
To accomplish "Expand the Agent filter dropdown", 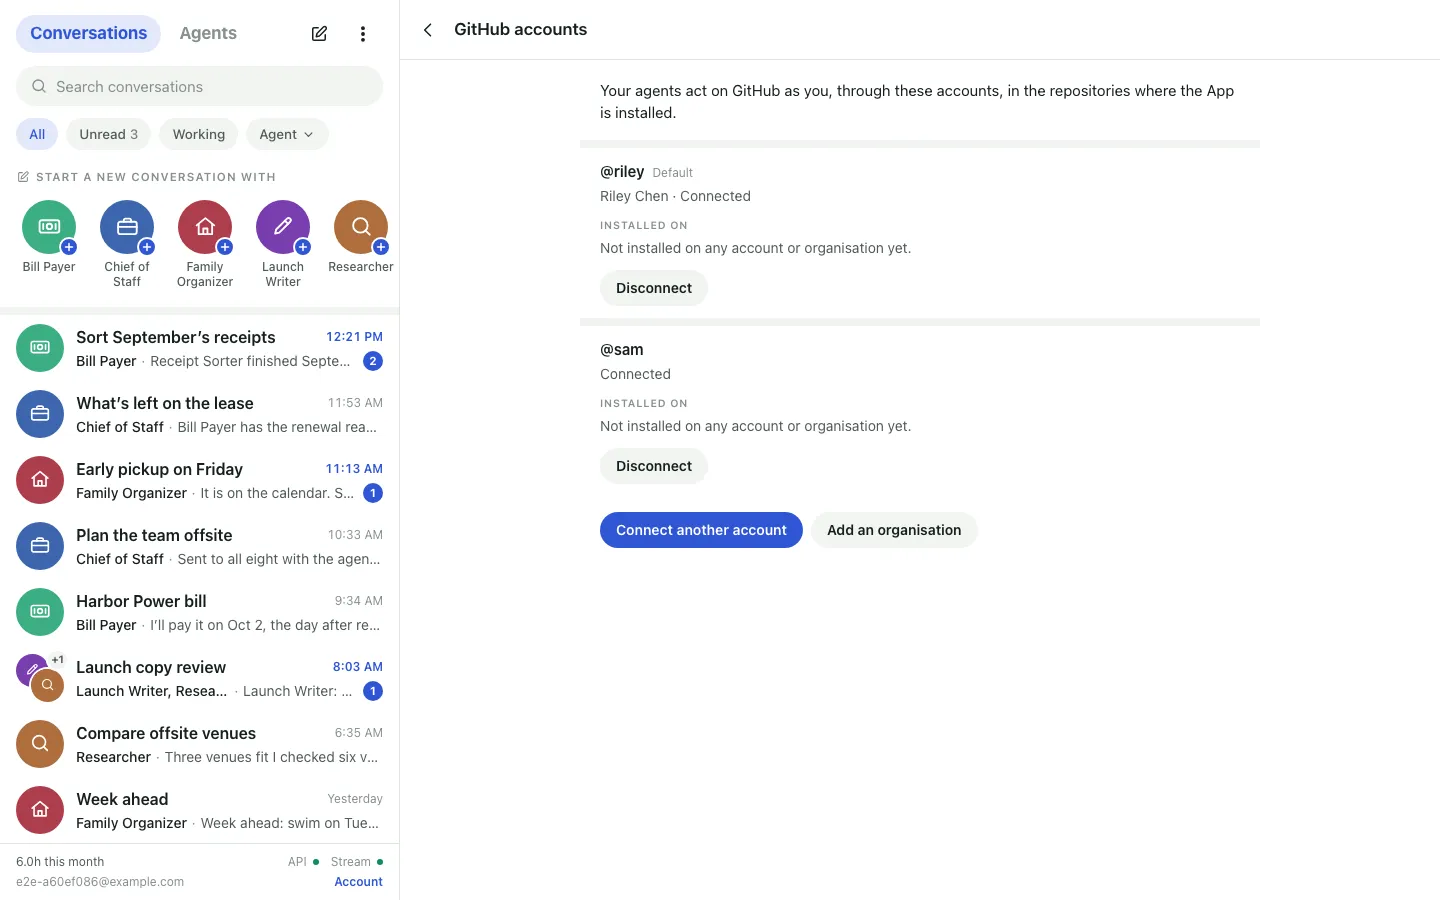I will [287, 134].
